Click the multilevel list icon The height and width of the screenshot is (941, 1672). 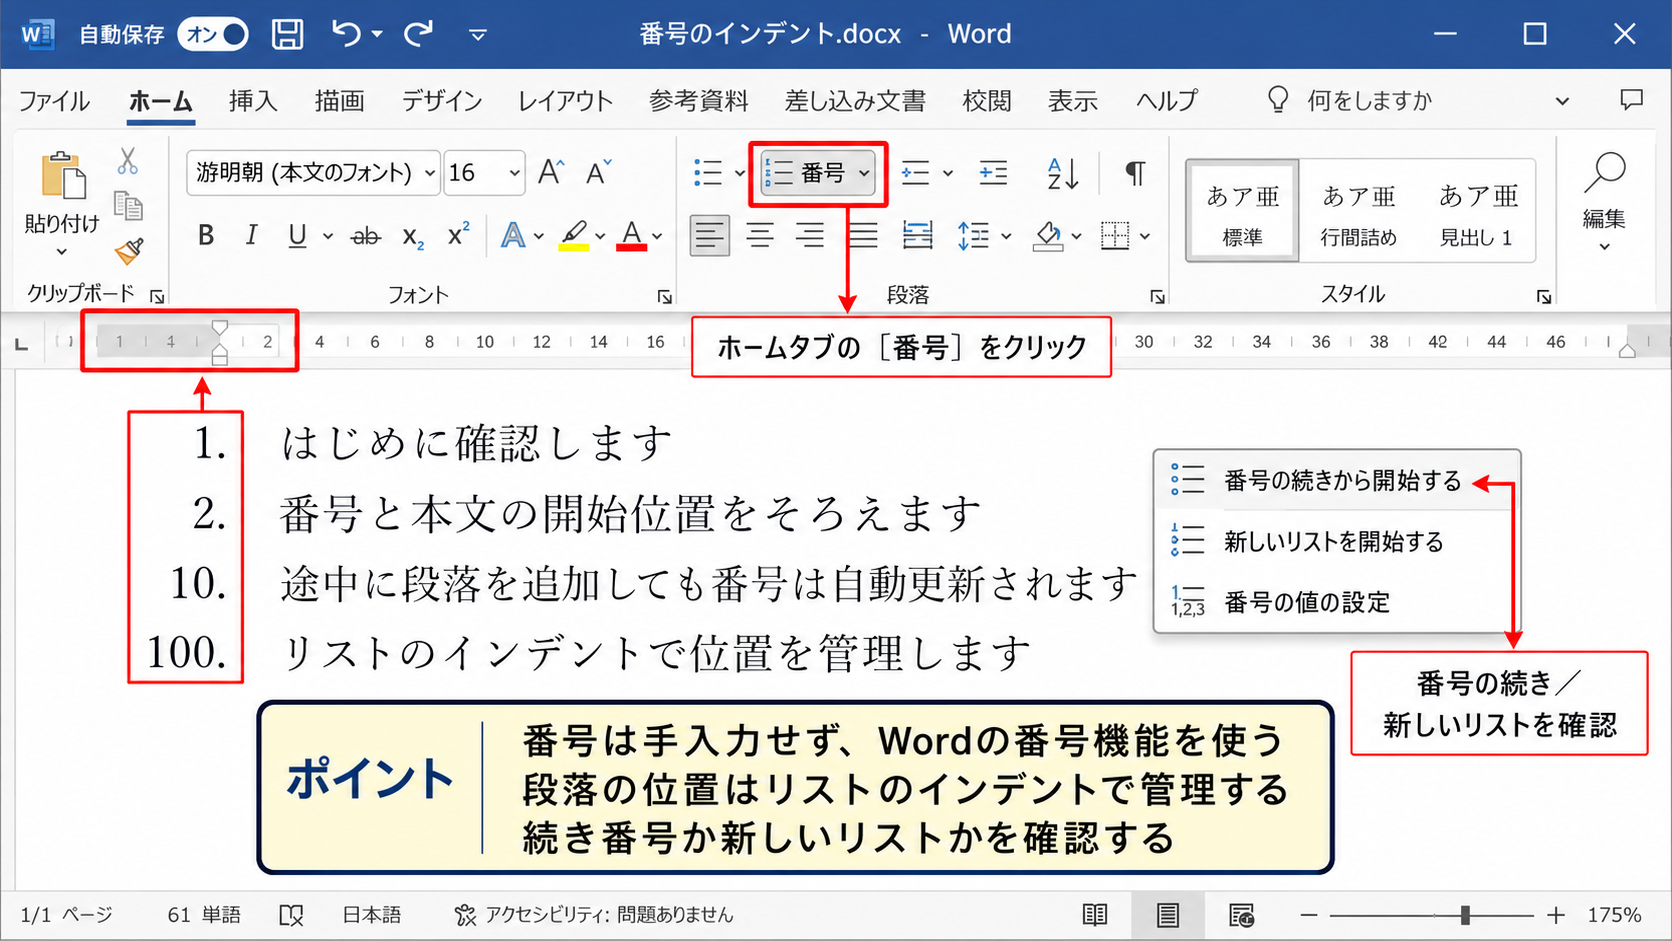(916, 173)
